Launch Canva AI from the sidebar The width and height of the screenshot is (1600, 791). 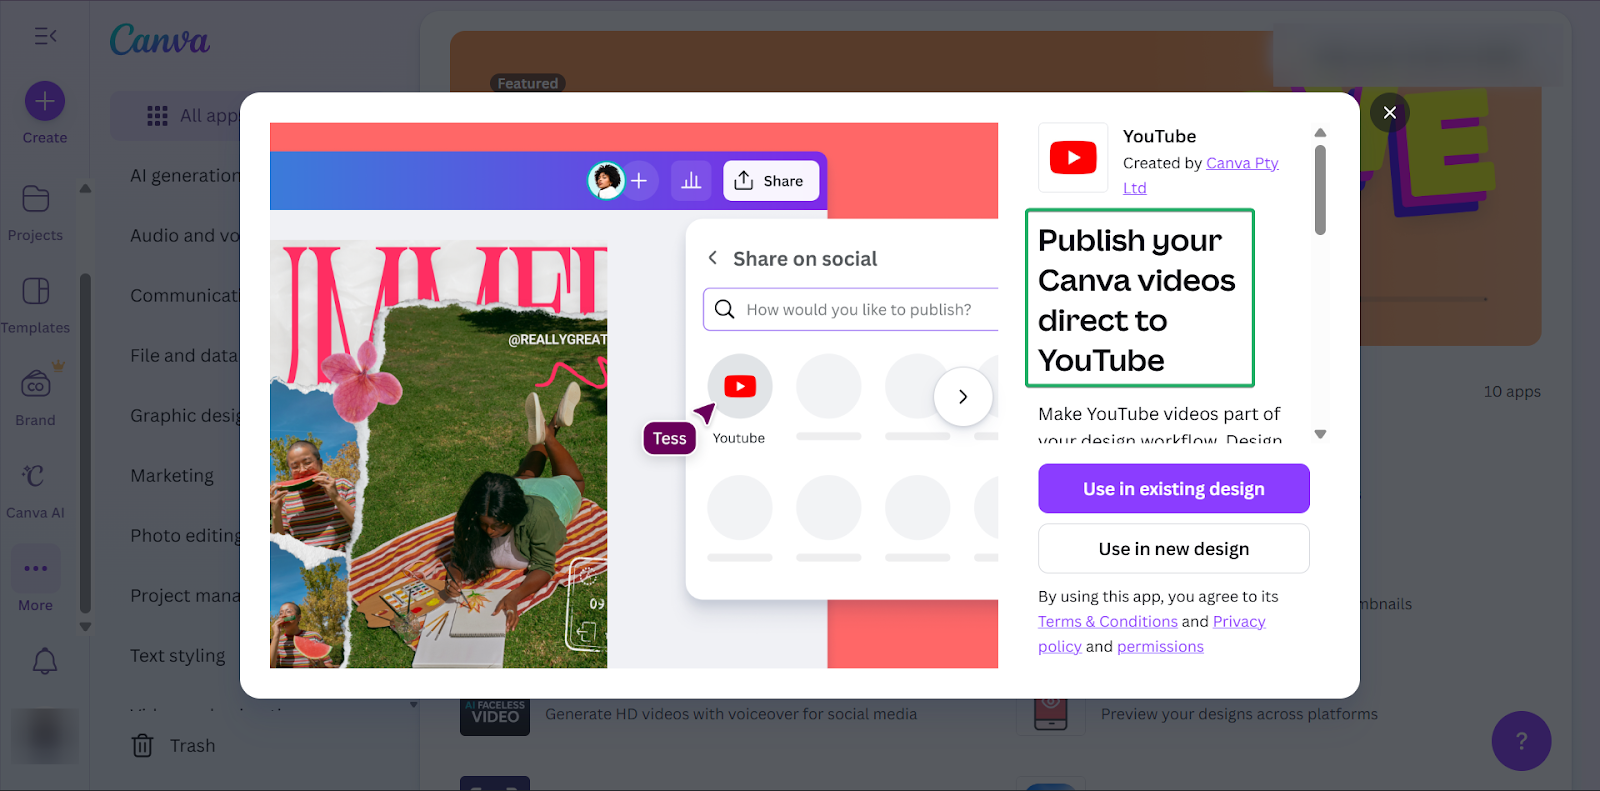tap(35, 491)
